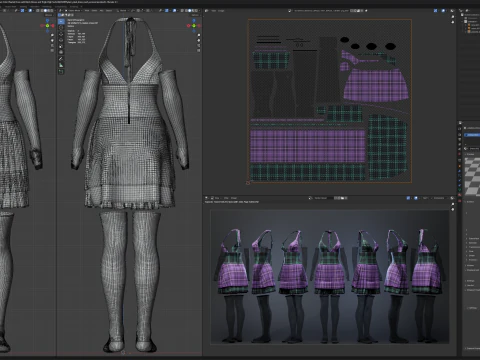Click the pan hand icon in main viewport

[x=199, y=40]
